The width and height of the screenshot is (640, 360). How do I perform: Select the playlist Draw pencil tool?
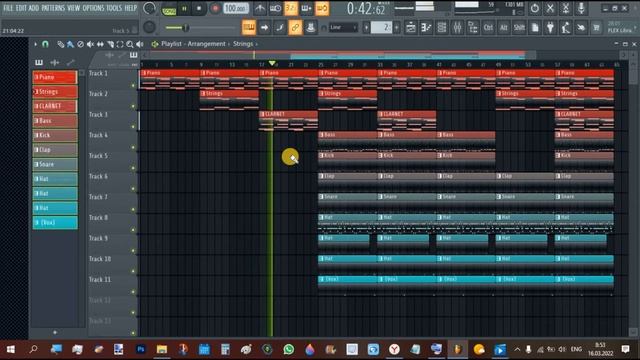coord(60,44)
